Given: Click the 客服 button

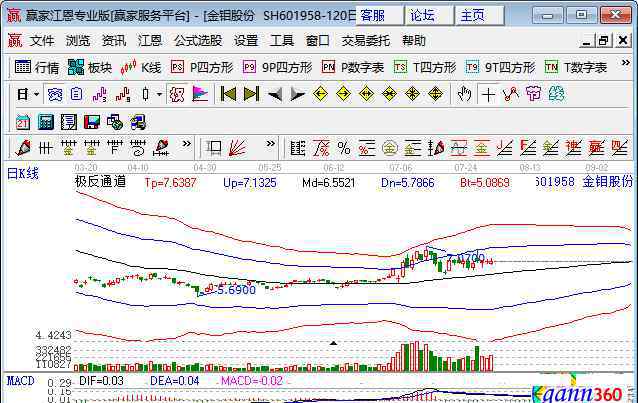Looking at the screenshot, I should coord(380,16).
